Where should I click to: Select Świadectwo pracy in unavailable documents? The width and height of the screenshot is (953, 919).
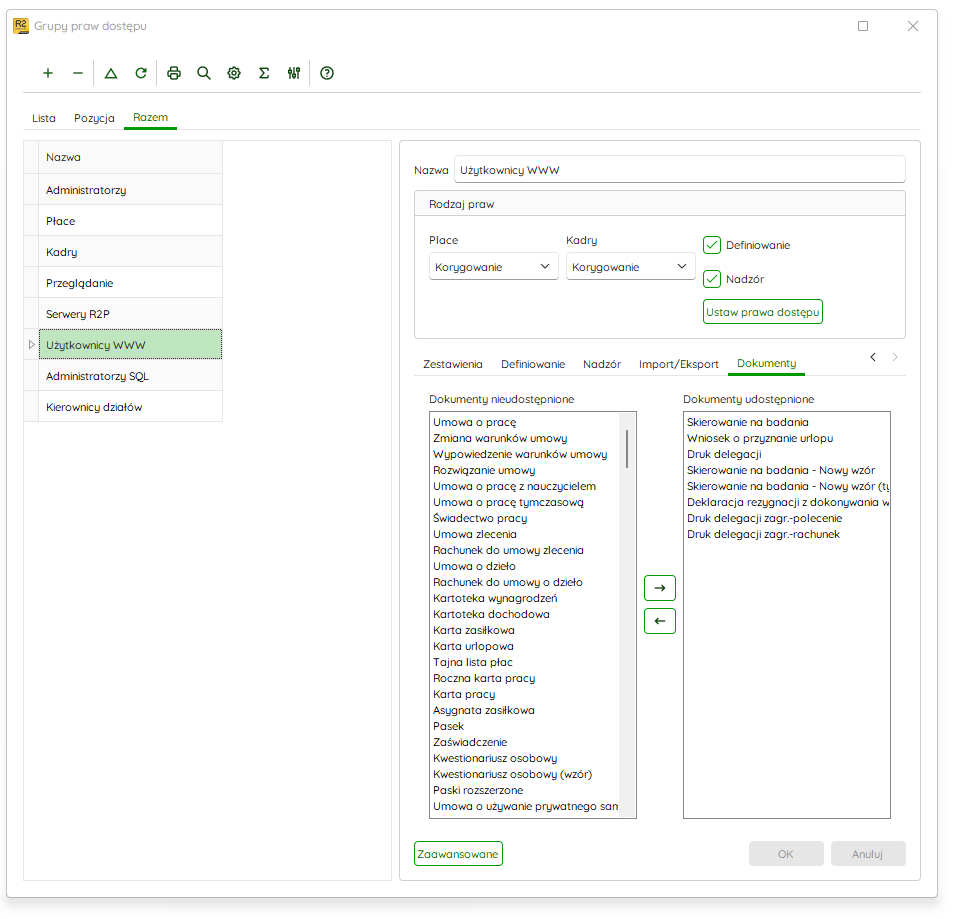(x=480, y=518)
